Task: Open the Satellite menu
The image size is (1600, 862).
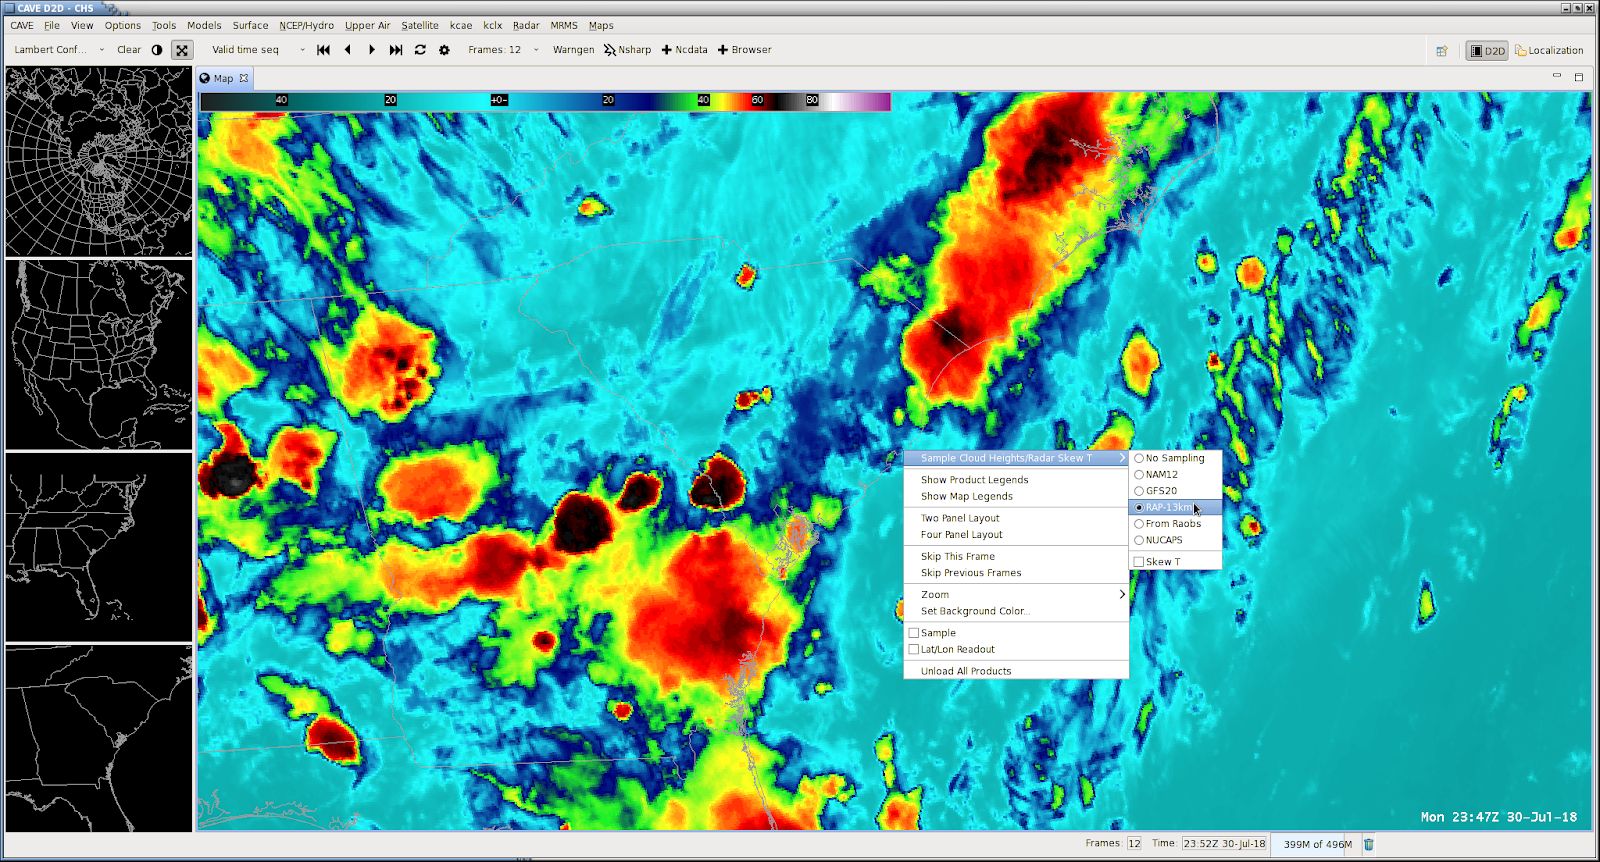Action: (420, 25)
